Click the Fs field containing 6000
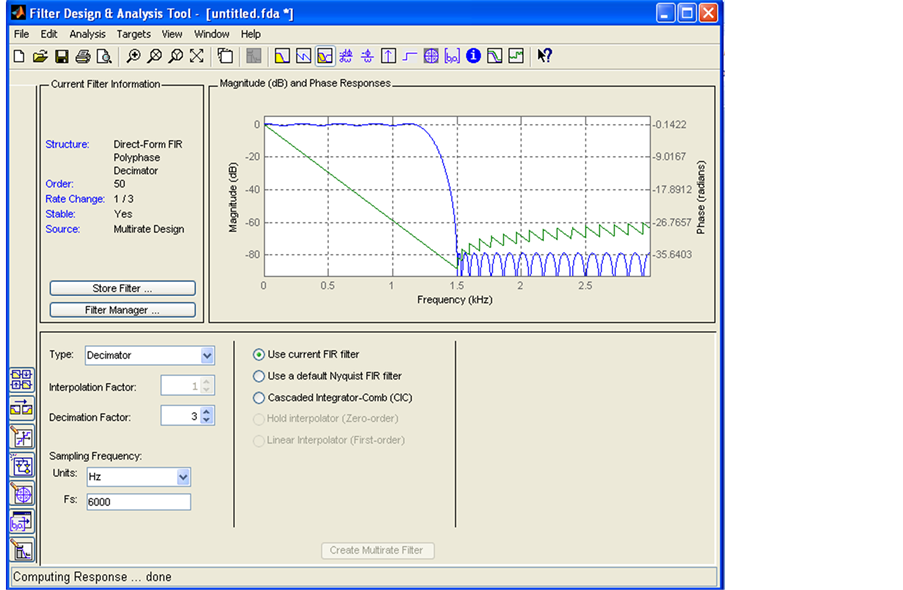Image resolution: width=903 pixels, height=590 pixels. [x=139, y=502]
